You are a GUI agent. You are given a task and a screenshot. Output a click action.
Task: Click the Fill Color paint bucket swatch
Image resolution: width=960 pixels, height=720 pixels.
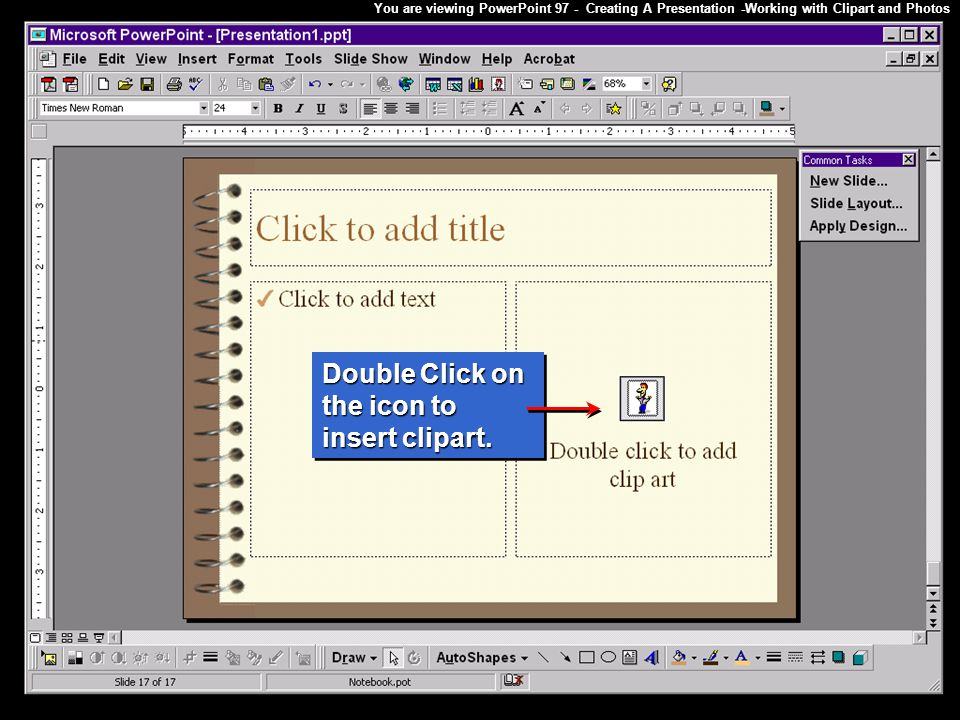(x=679, y=658)
